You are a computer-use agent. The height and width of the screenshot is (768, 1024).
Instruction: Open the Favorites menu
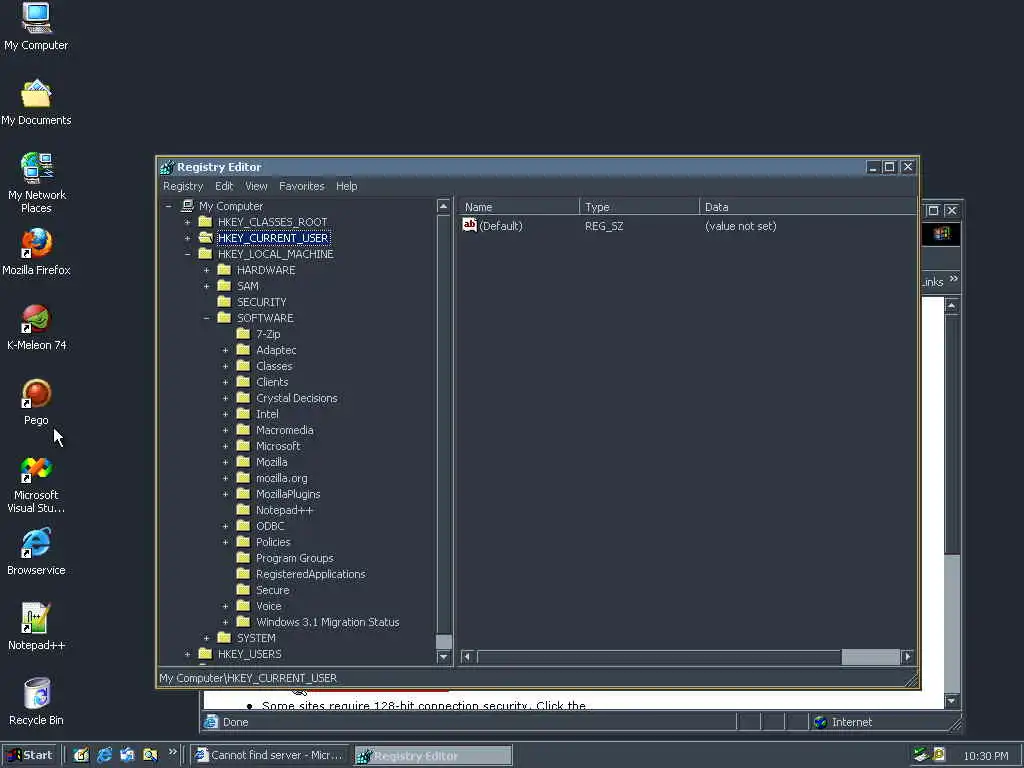(302, 186)
